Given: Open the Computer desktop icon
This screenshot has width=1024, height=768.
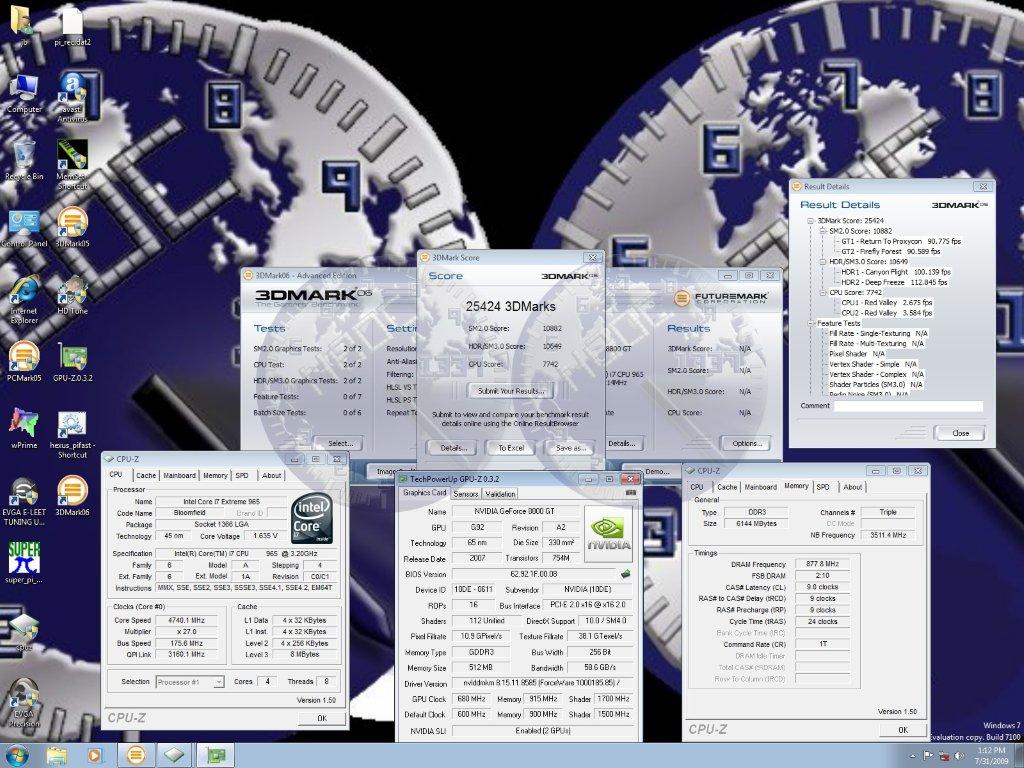Looking at the screenshot, I should coord(24,93).
